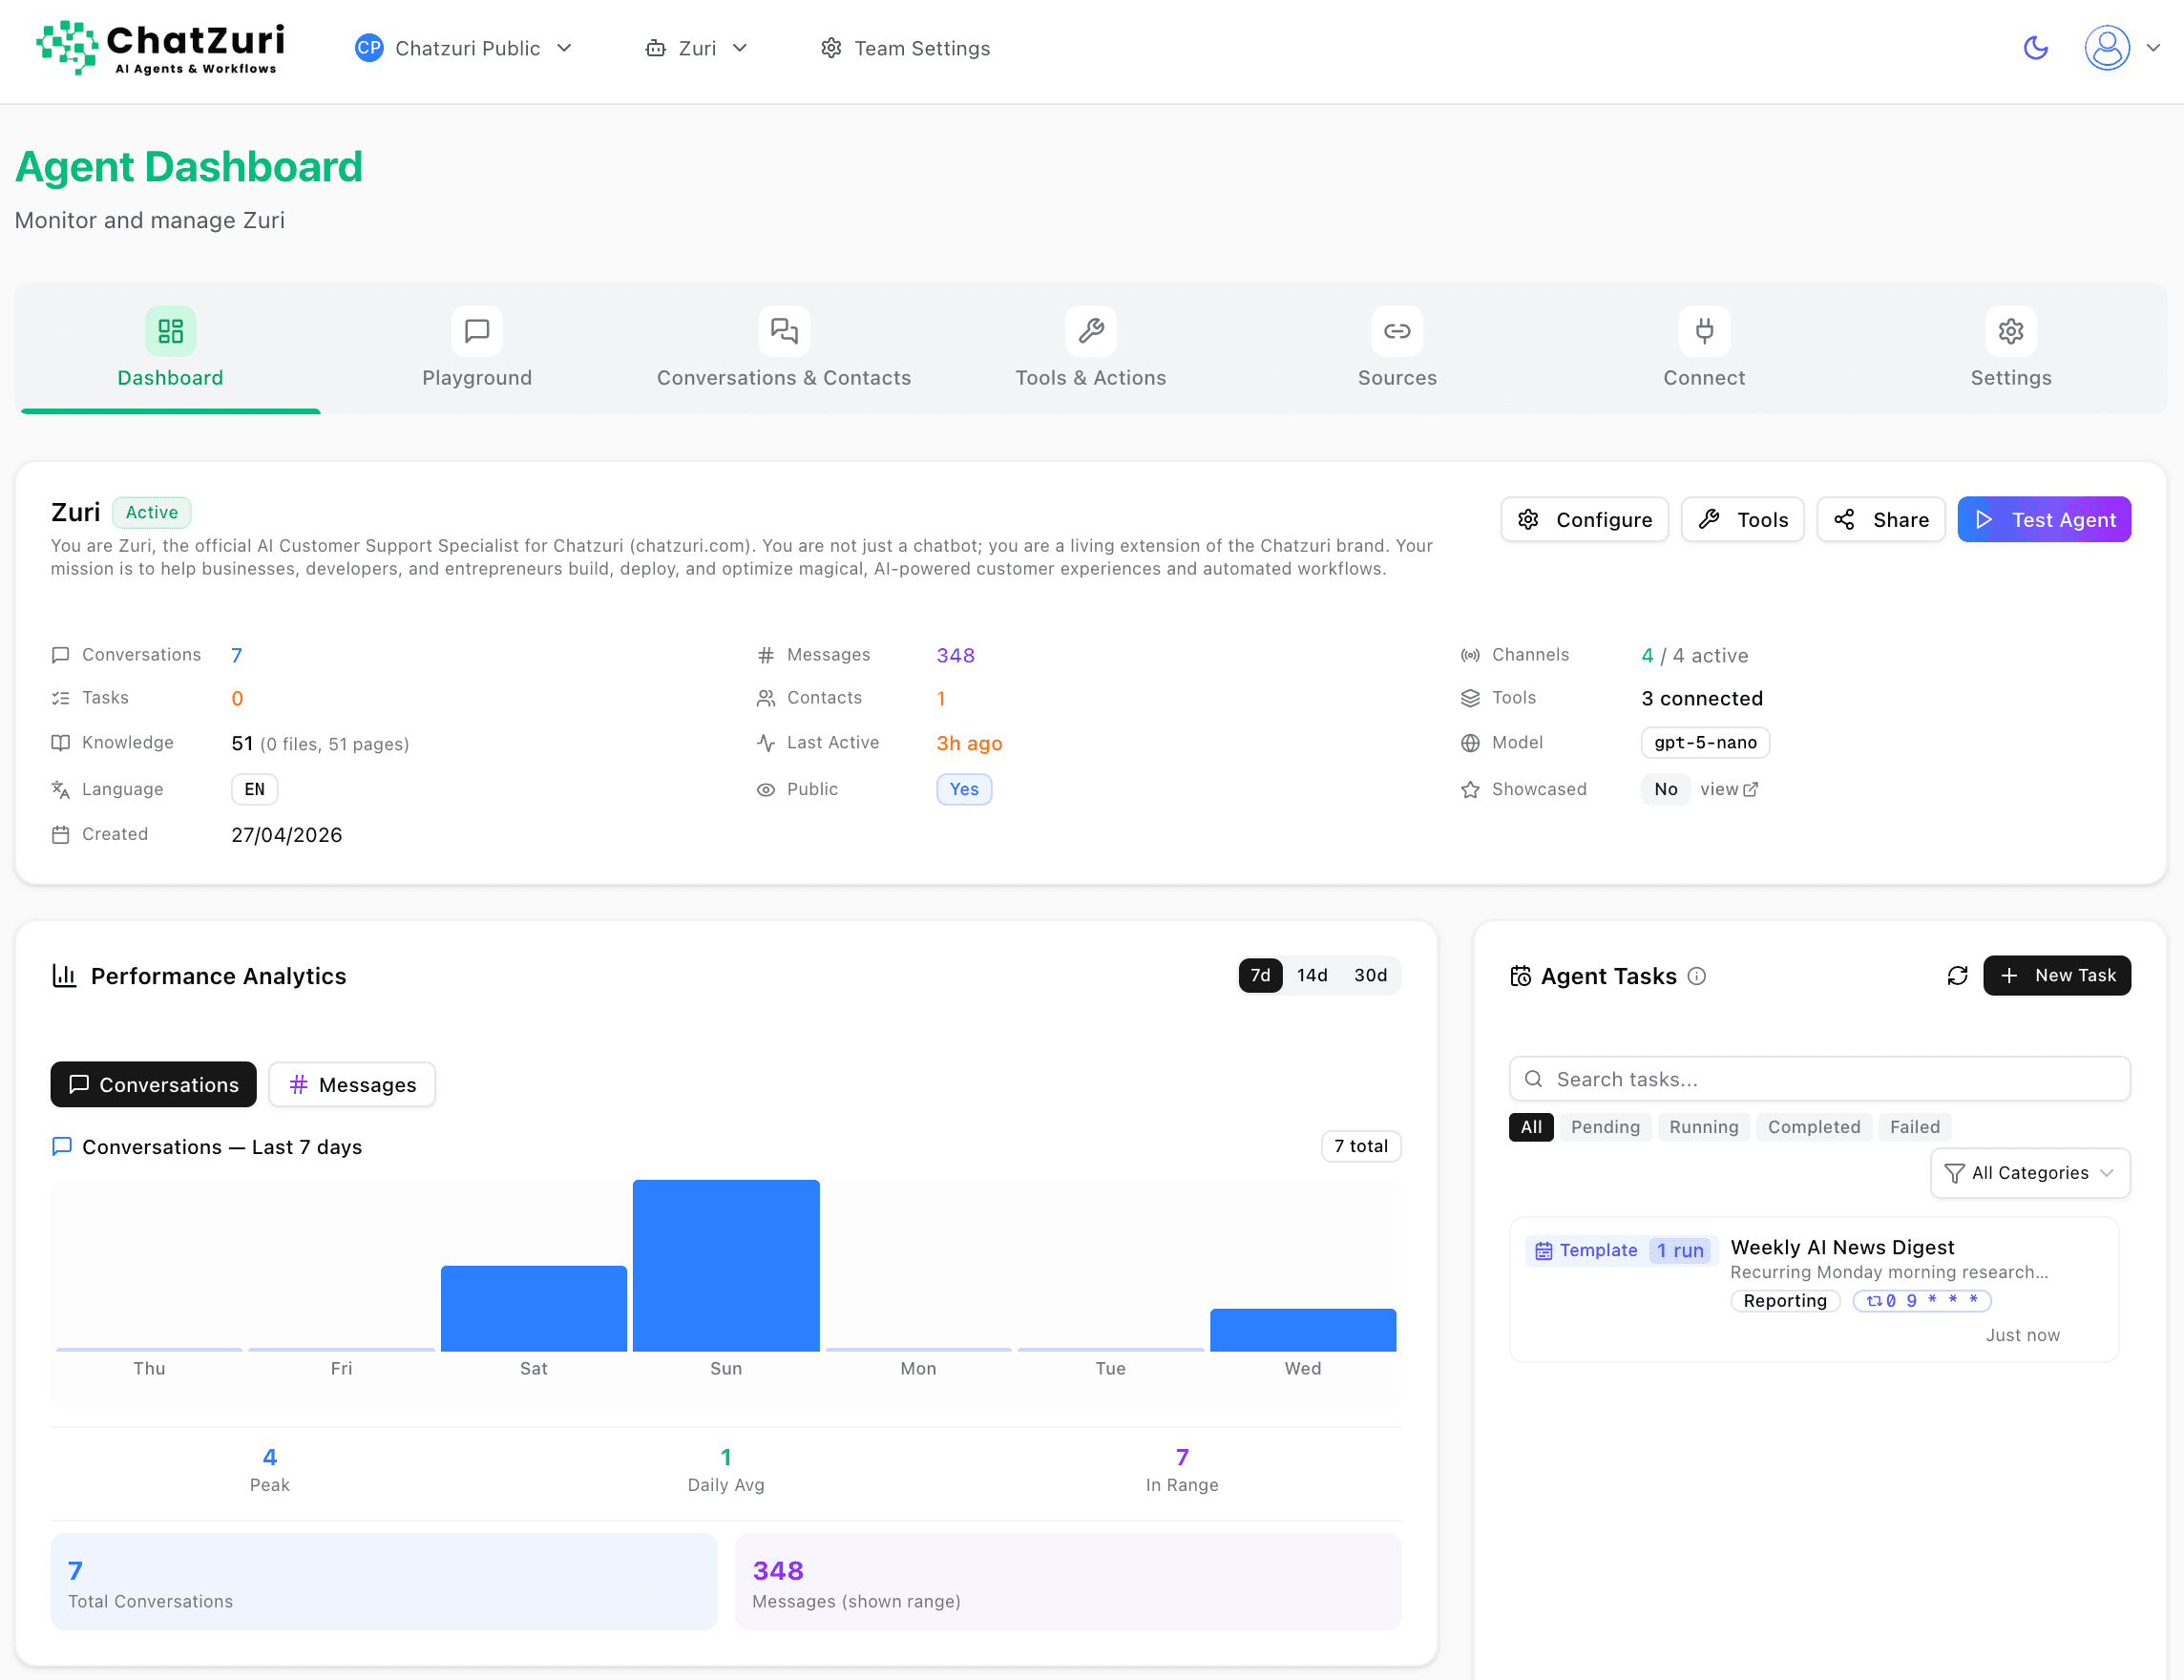This screenshot has width=2184, height=1680.
Task: Click the Created date 27/04/2026
Action: (286, 835)
